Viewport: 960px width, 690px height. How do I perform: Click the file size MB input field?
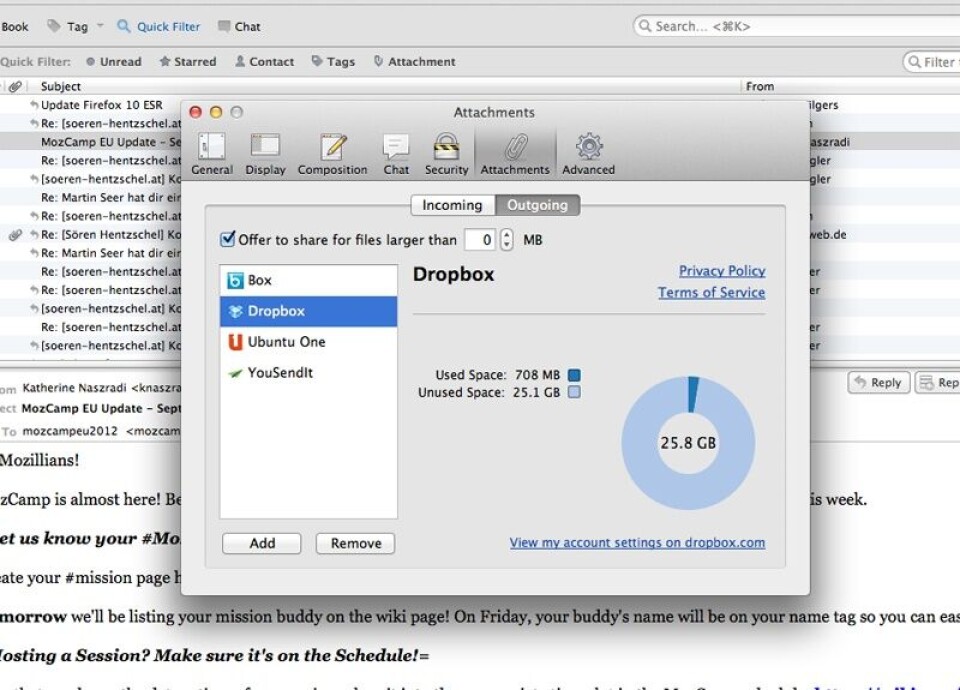click(481, 239)
